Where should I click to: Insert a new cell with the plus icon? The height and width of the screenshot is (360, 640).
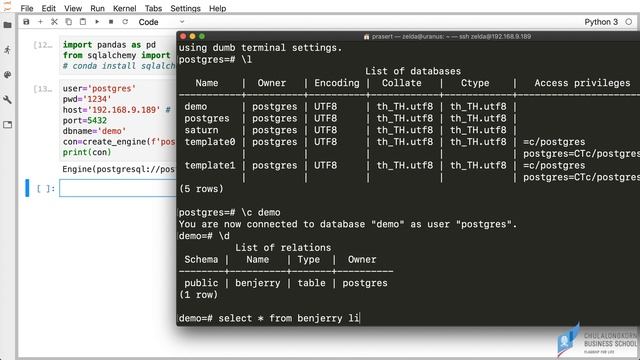coord(40,22)
